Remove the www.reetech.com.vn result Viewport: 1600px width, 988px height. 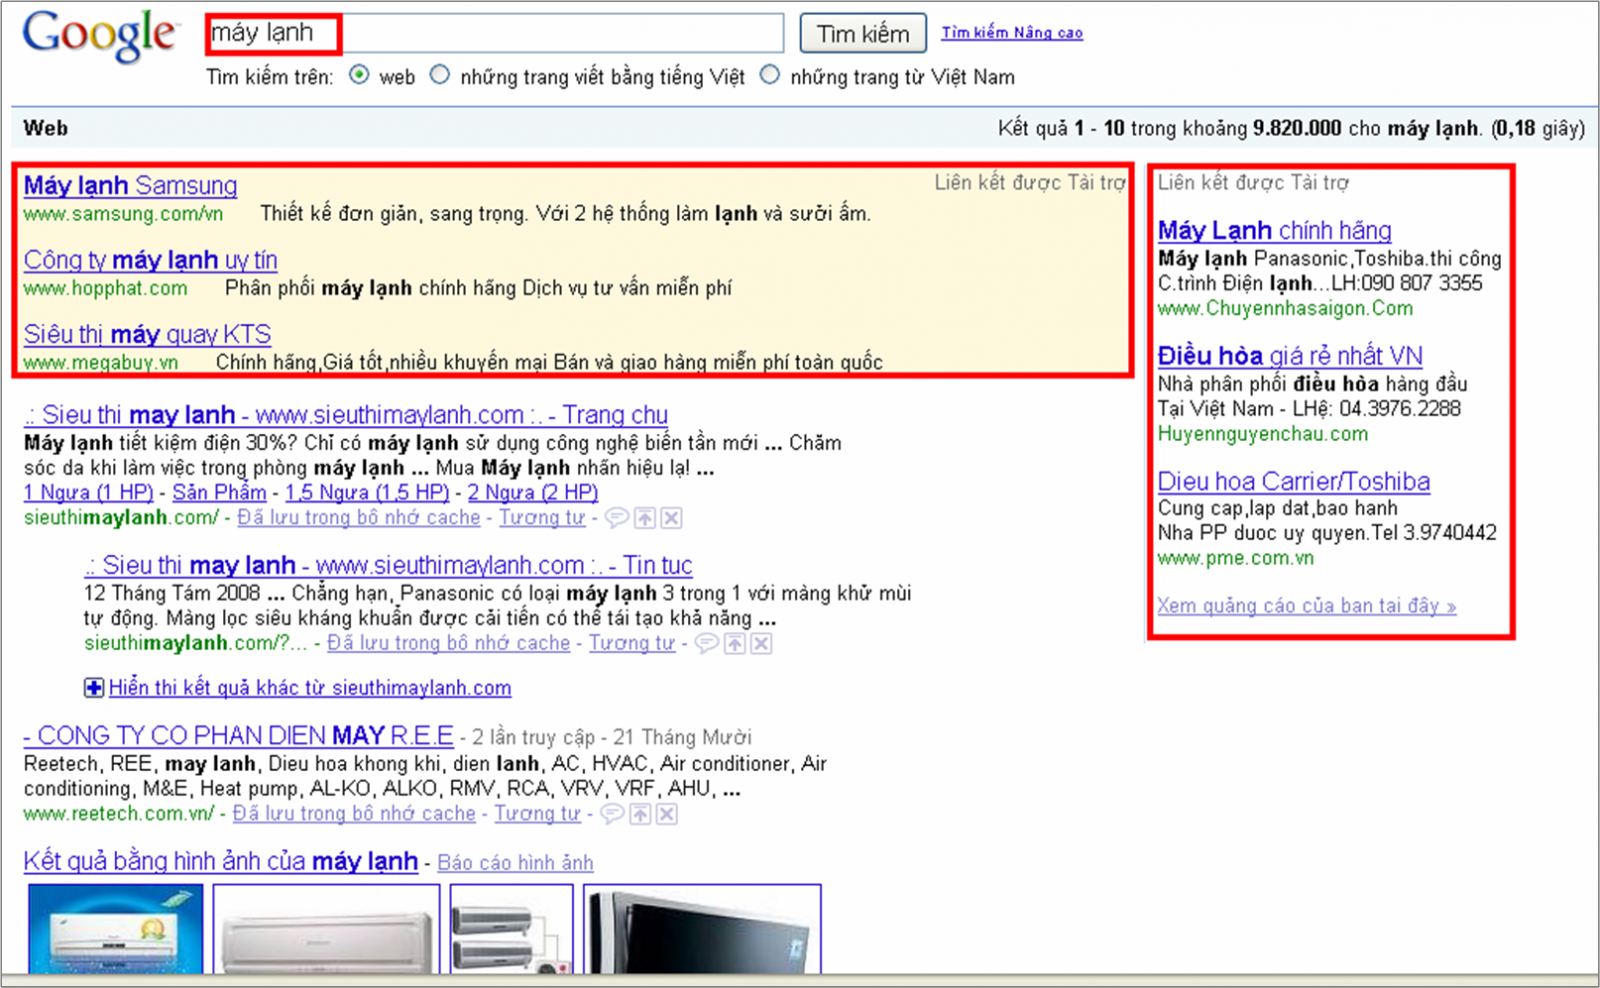pos(667,814)
